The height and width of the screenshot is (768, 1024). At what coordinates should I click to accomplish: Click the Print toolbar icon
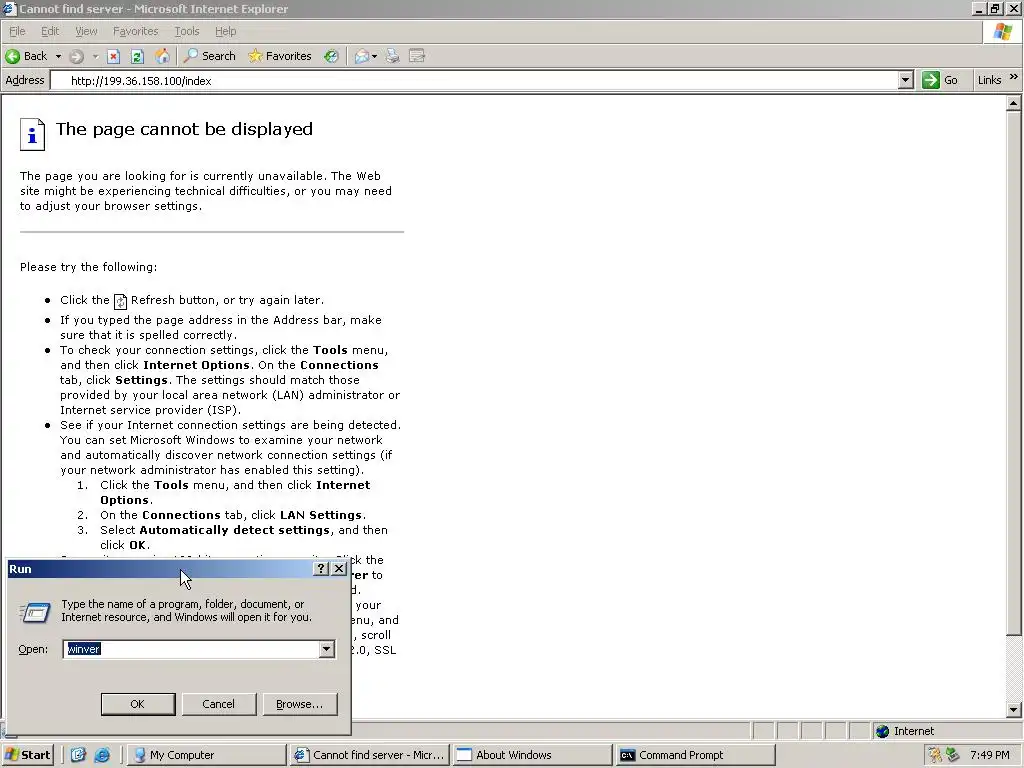click(392, 56)
